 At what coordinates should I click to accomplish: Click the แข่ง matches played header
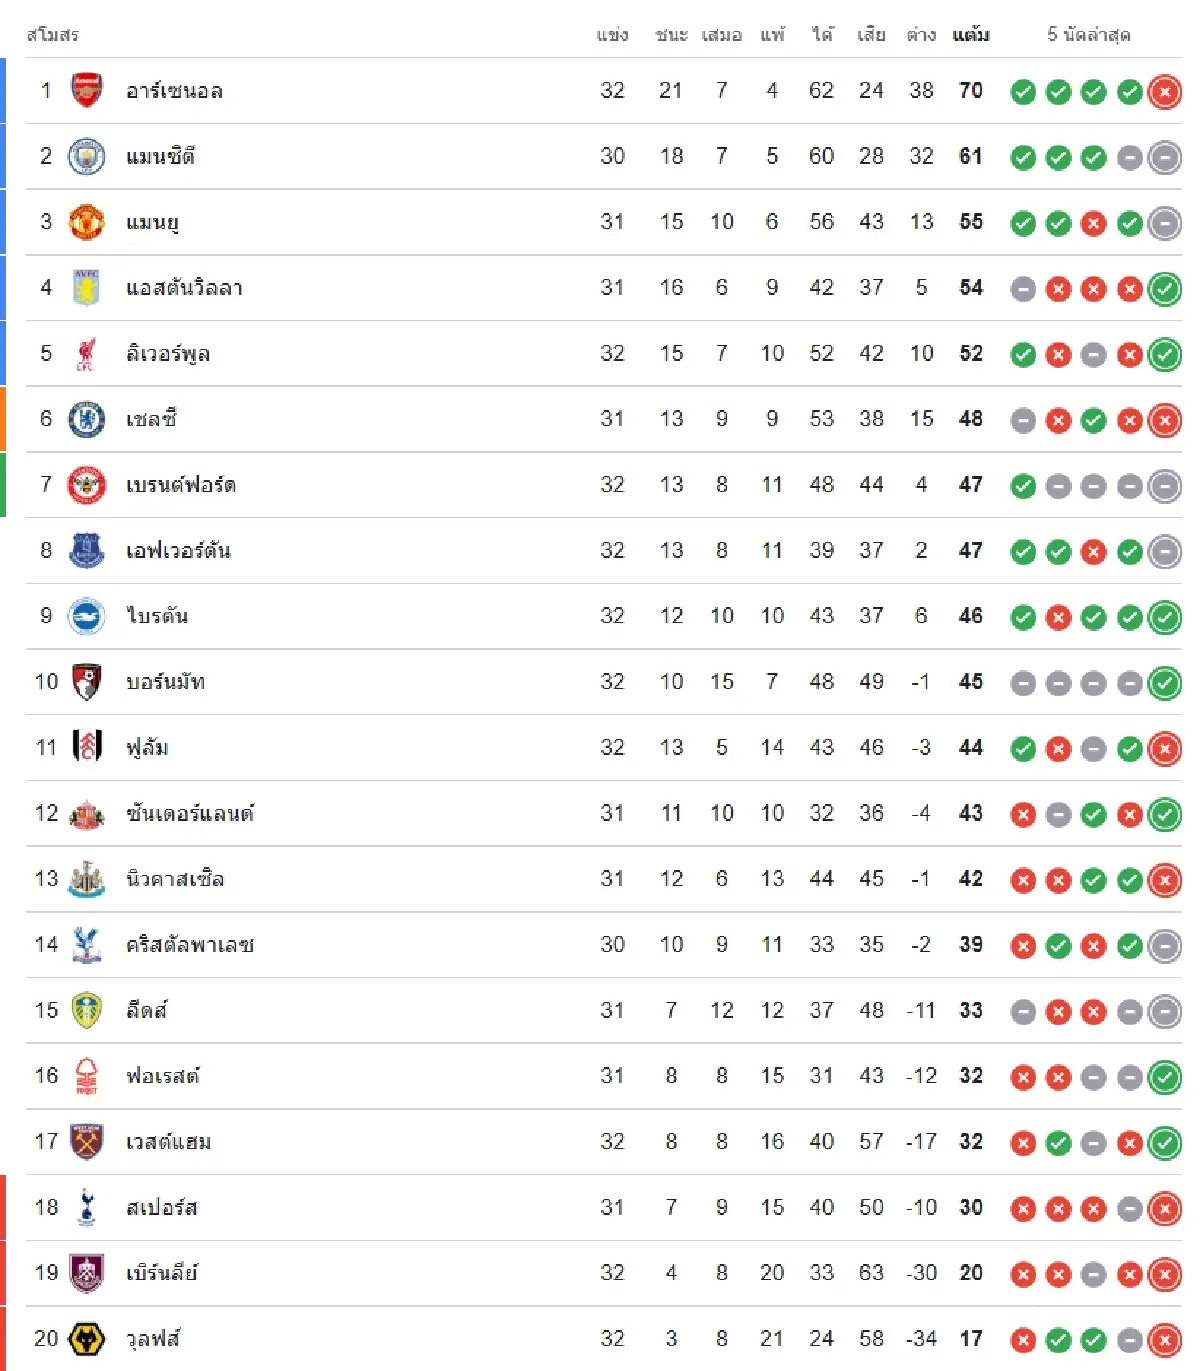(x=612, y=35)
